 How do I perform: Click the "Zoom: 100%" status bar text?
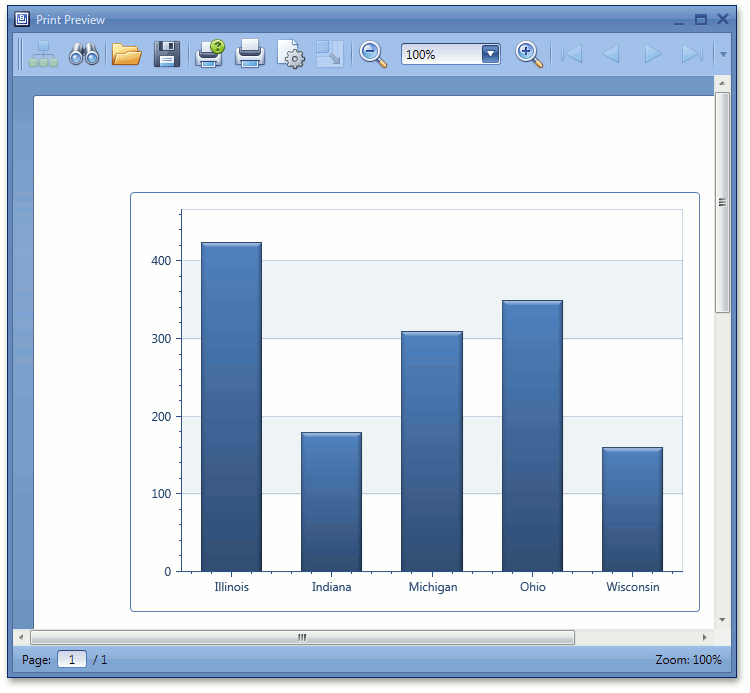688,660
